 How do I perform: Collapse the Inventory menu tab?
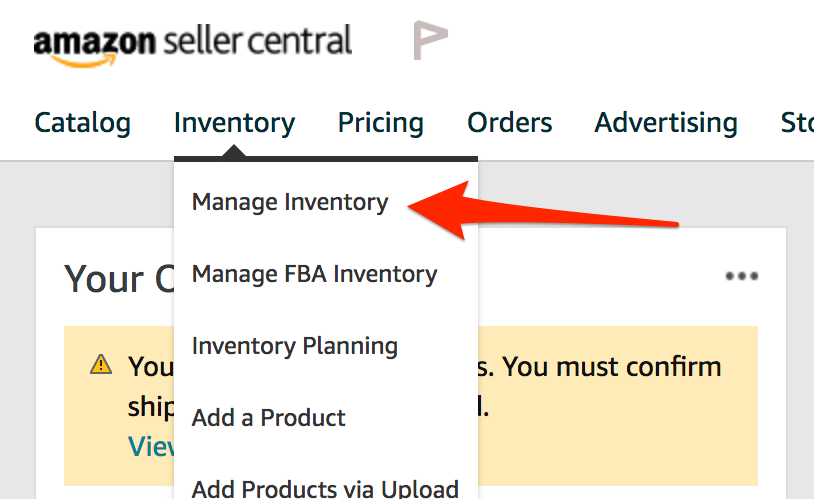(x=234, y=123)
